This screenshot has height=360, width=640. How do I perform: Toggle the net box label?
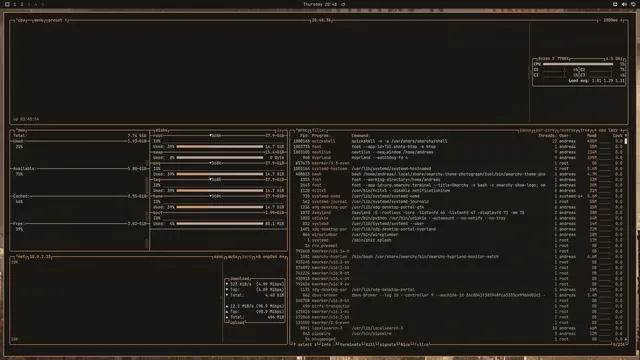(x=20, y=257)
